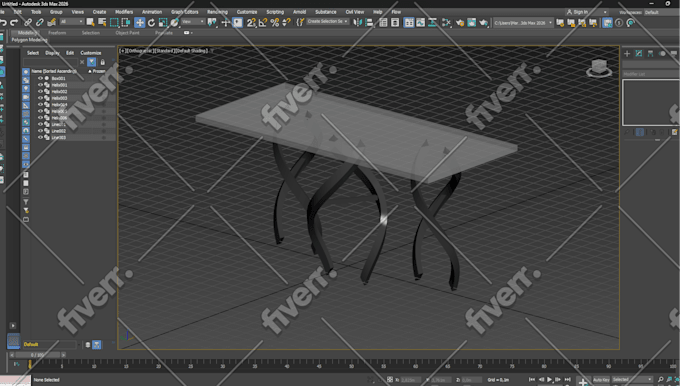The width and height of the screenshot is (680, 386).
Task: Open Create Selection Set dropdown
Action: point(328,21)
